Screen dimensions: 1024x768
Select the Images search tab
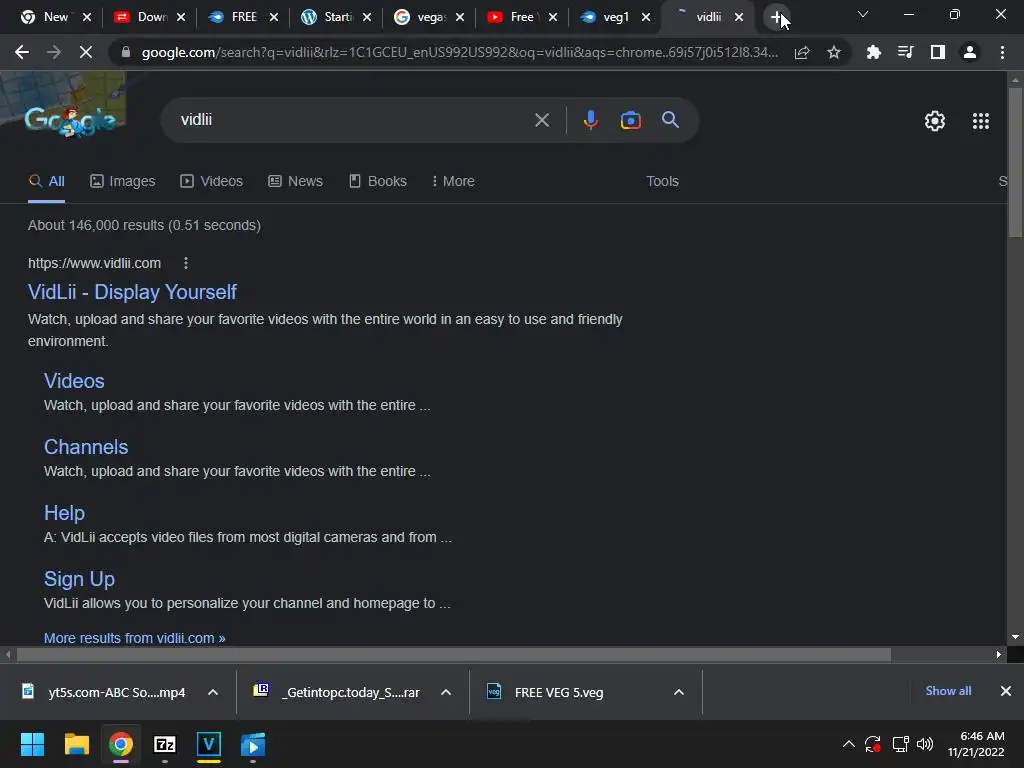(123, 182)
